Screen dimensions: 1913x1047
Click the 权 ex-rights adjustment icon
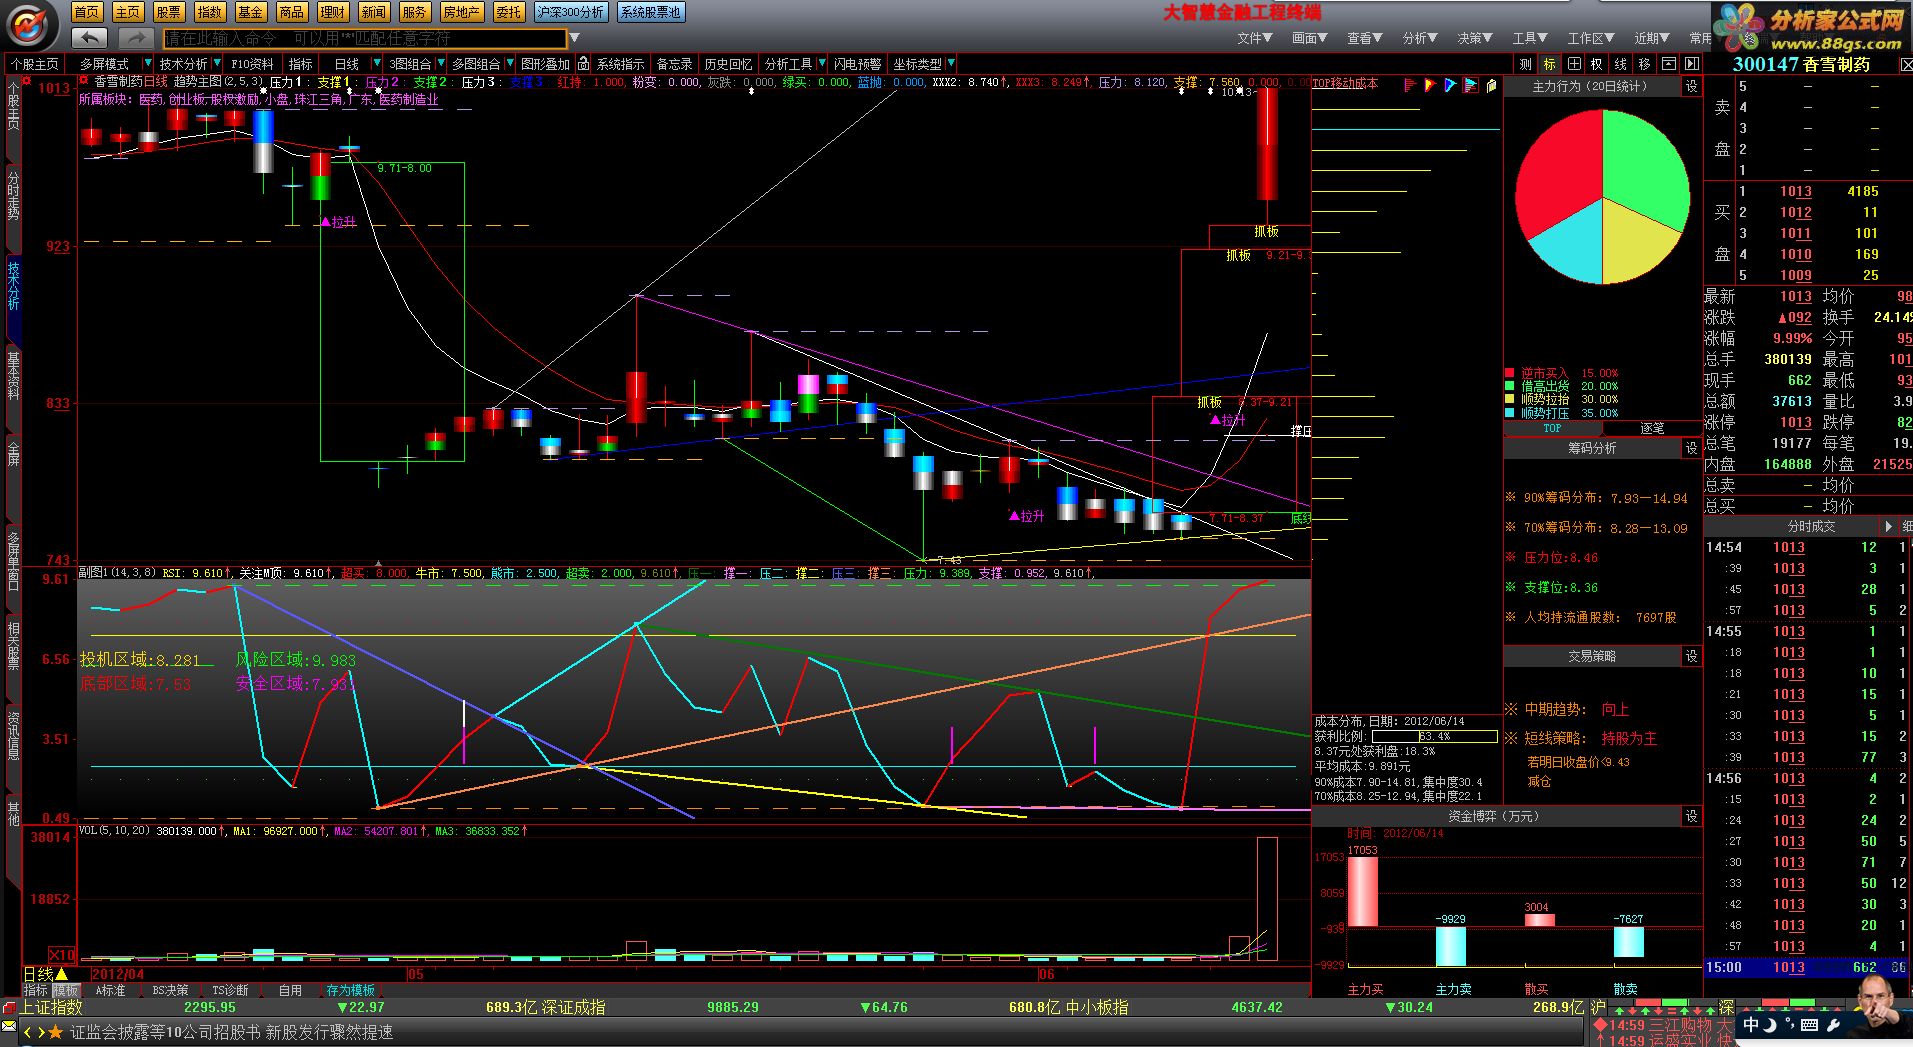pos(1597,64)
